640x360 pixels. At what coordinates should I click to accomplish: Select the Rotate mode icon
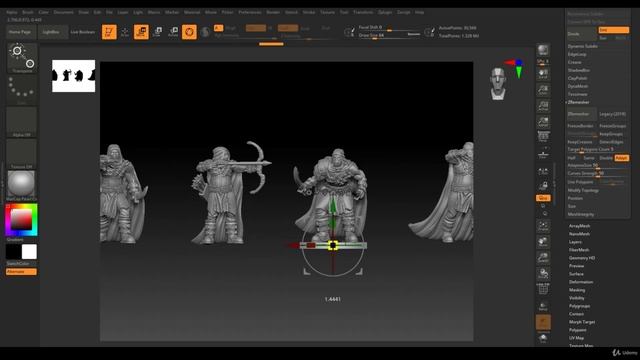tap(173, 32)
